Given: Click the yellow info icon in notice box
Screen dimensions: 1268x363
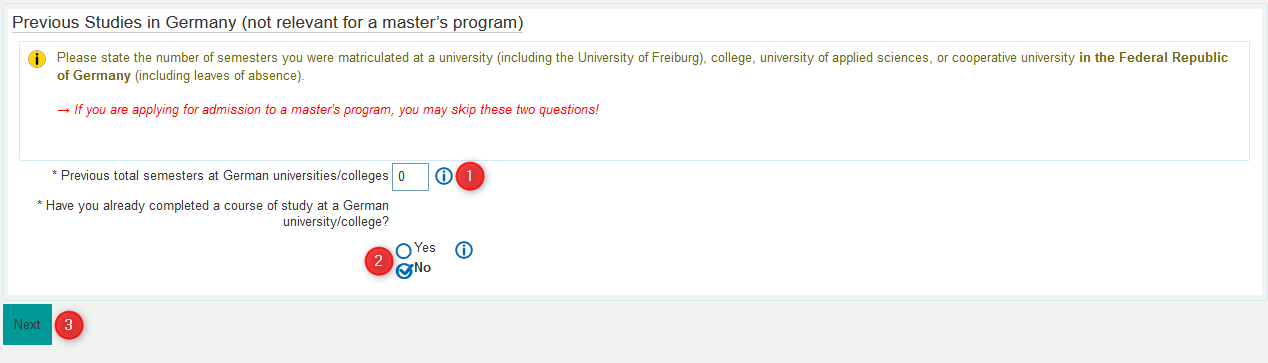Looking at the screenshot, I should pyautogui.click(x=37, y=59).
